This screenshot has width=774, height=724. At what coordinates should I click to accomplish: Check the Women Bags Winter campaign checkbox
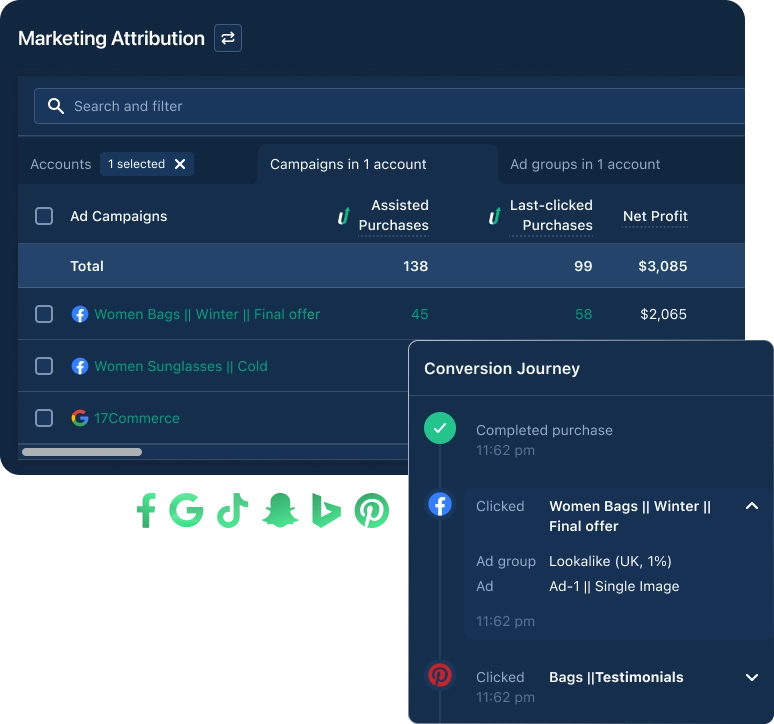44,314
